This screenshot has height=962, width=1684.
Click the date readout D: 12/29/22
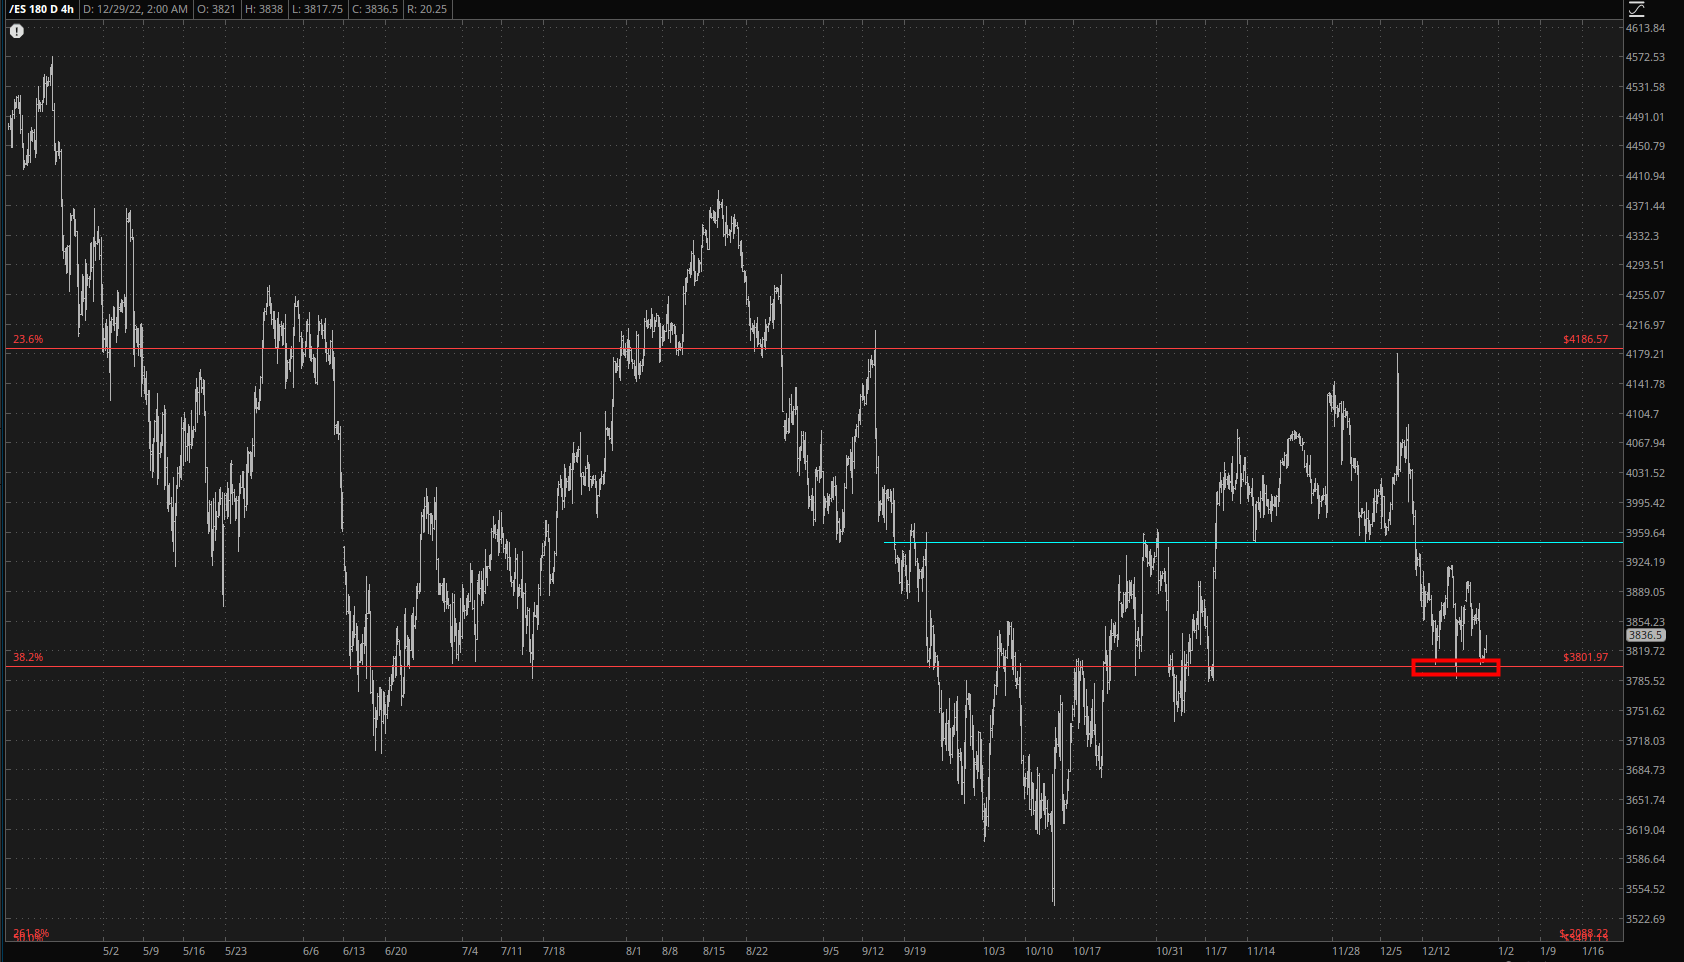(135, 9)
